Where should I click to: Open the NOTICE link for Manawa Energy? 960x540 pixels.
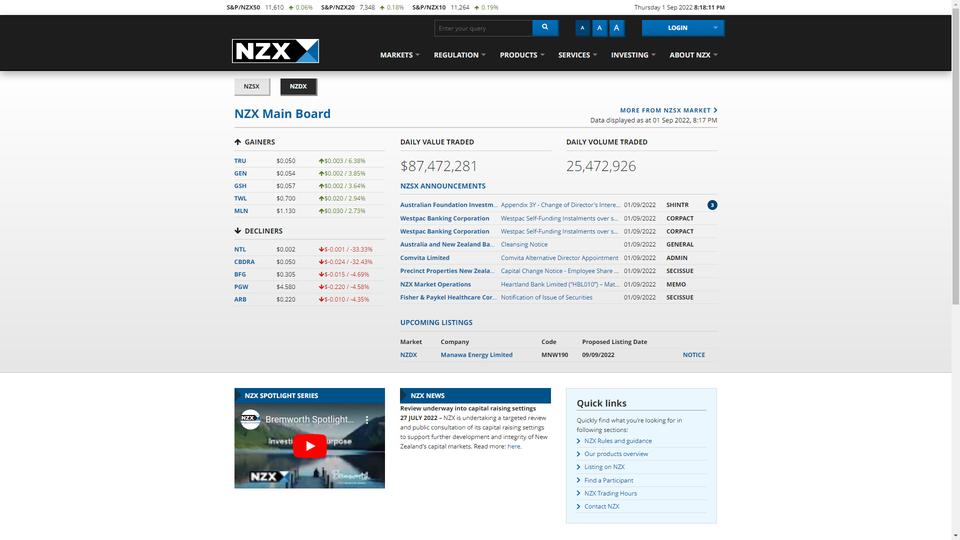tap(694, 355)
